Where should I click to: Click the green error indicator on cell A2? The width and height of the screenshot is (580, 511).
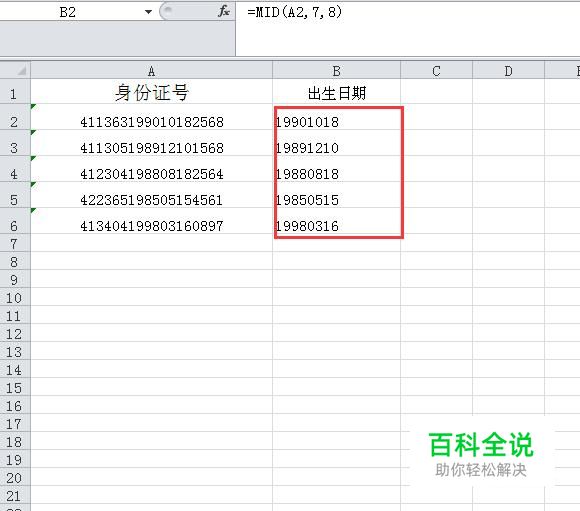pos(33,107)
